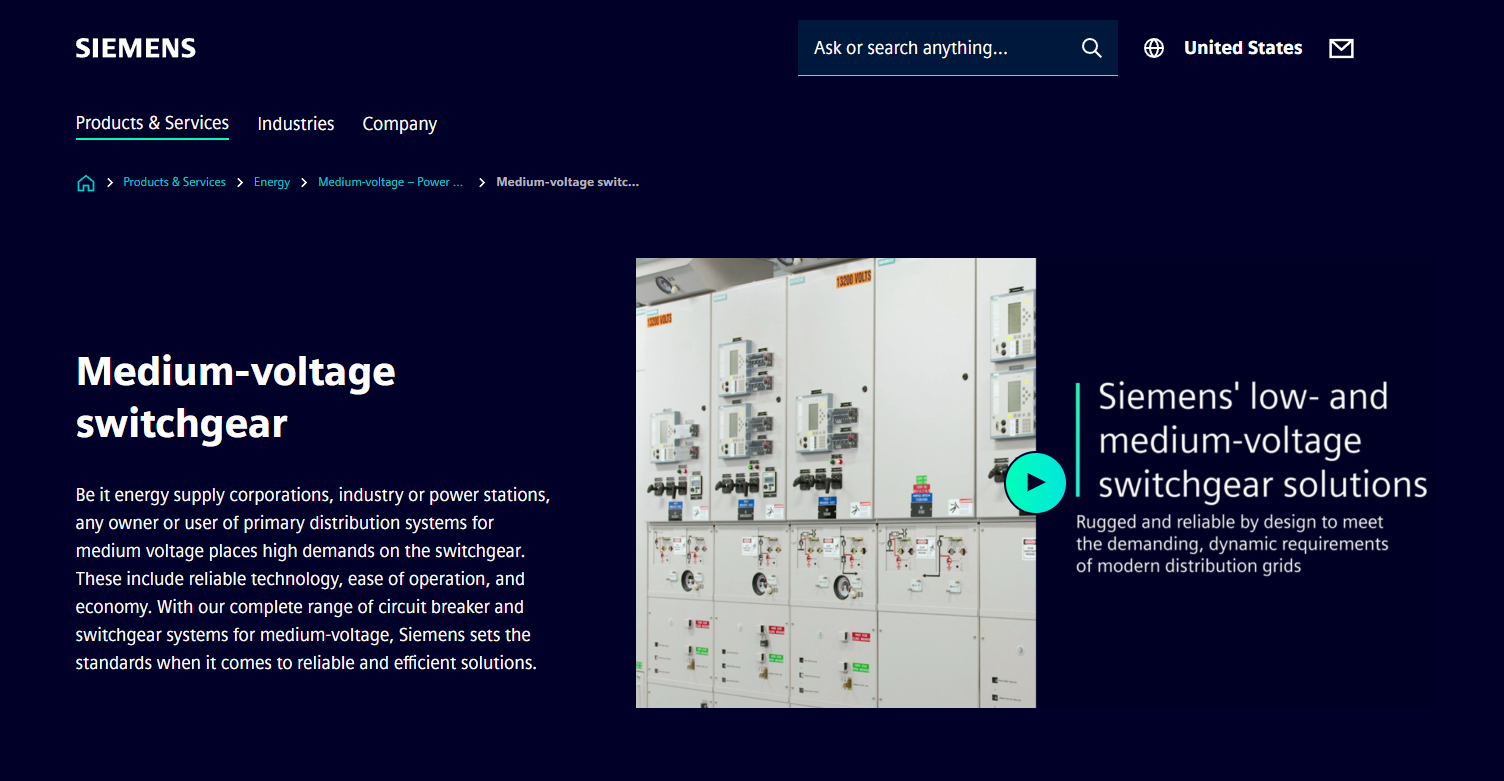
Task: Click Medium-voltage – Power breadcrumb link
Action: pyautogui.click(x=391, y=182)
